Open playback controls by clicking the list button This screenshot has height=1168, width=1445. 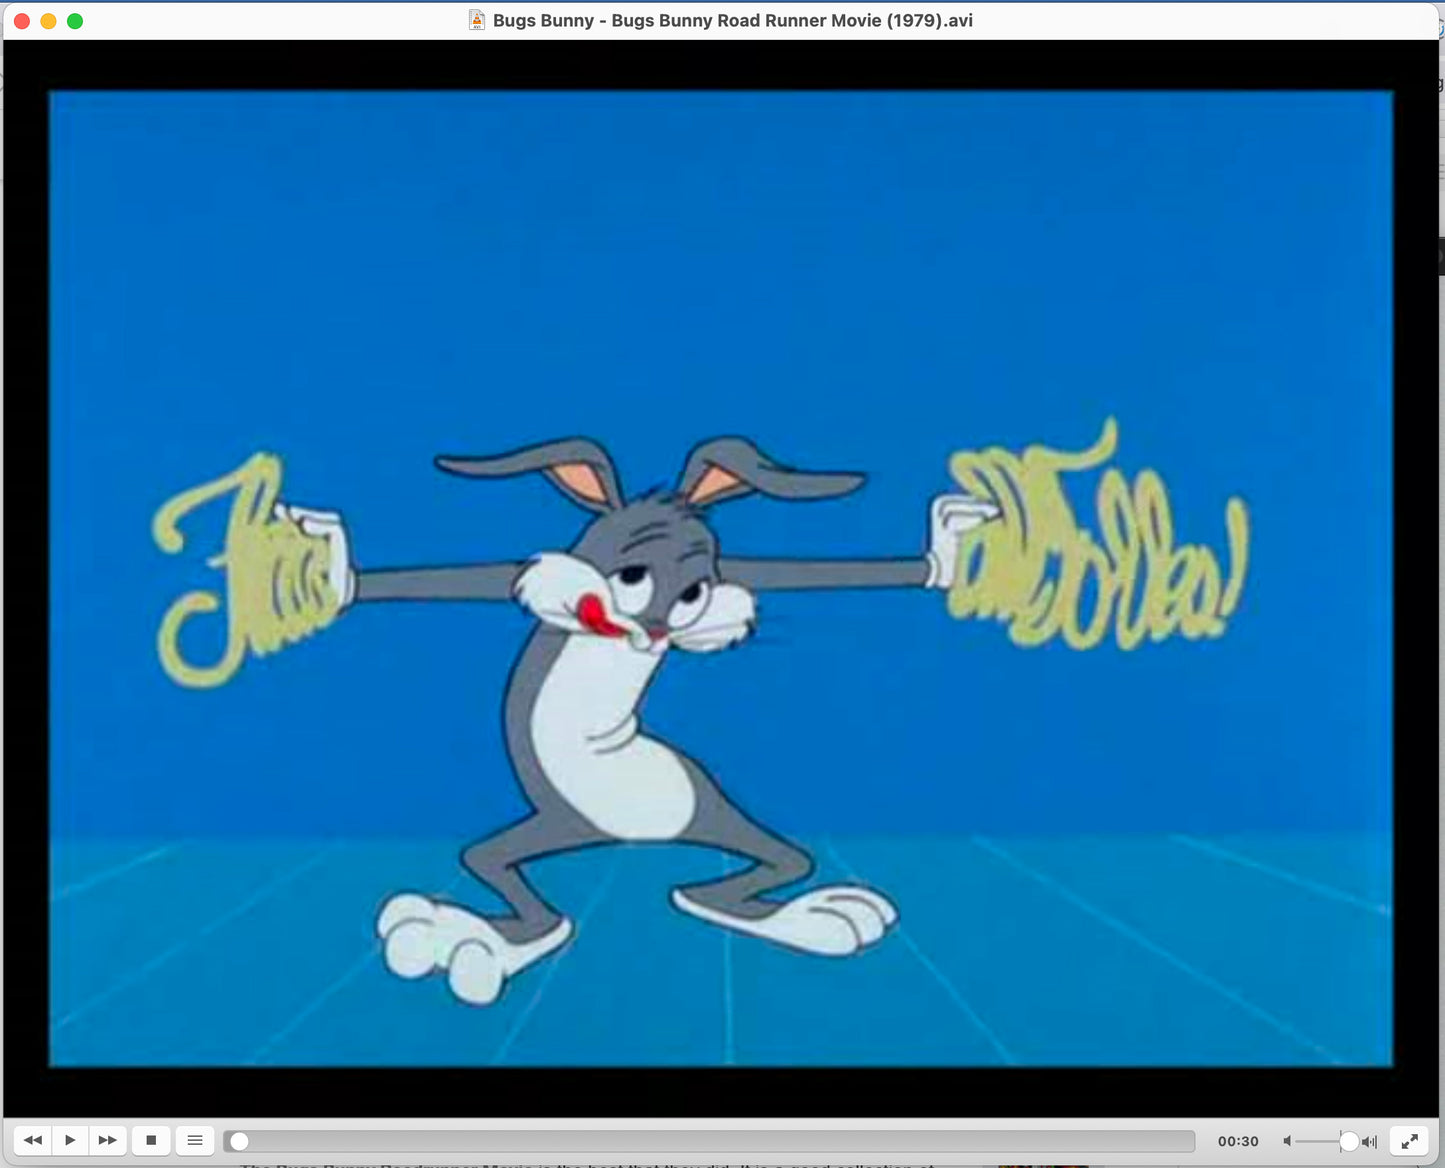tap(194, 1140)
